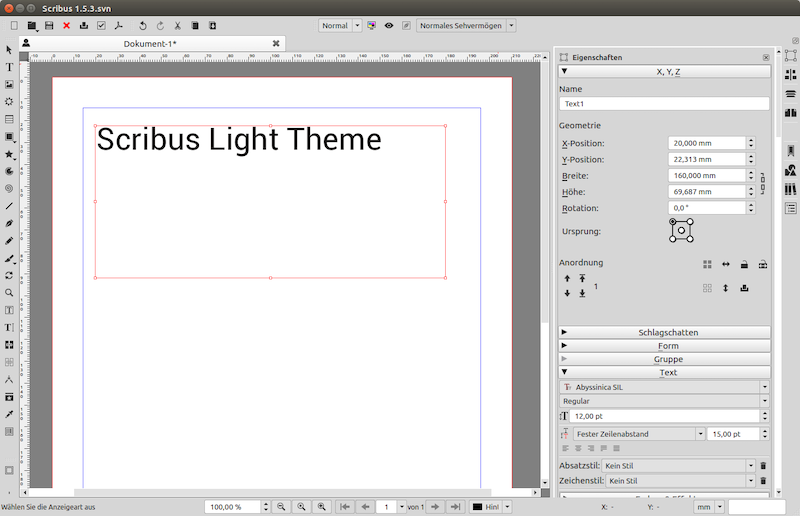
Task: Click the font size 12,00 pt field
Action: pyautogui.click(x=665, y=416)
